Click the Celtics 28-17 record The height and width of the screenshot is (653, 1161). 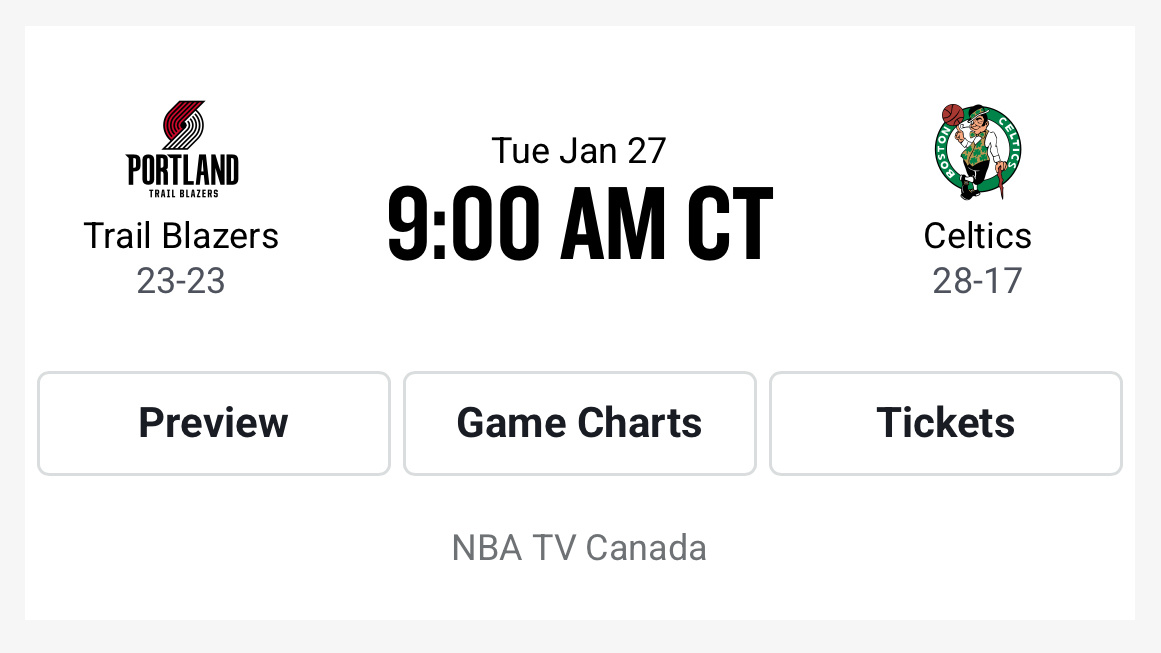pos(978,281)
